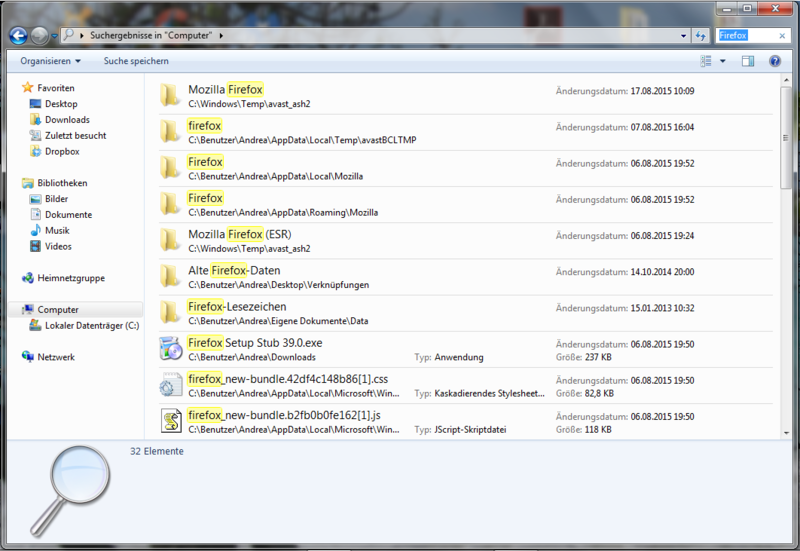Select Netzwerk in the sidebar
Viewport: 800px width, 551px height.
click(56, 357)
